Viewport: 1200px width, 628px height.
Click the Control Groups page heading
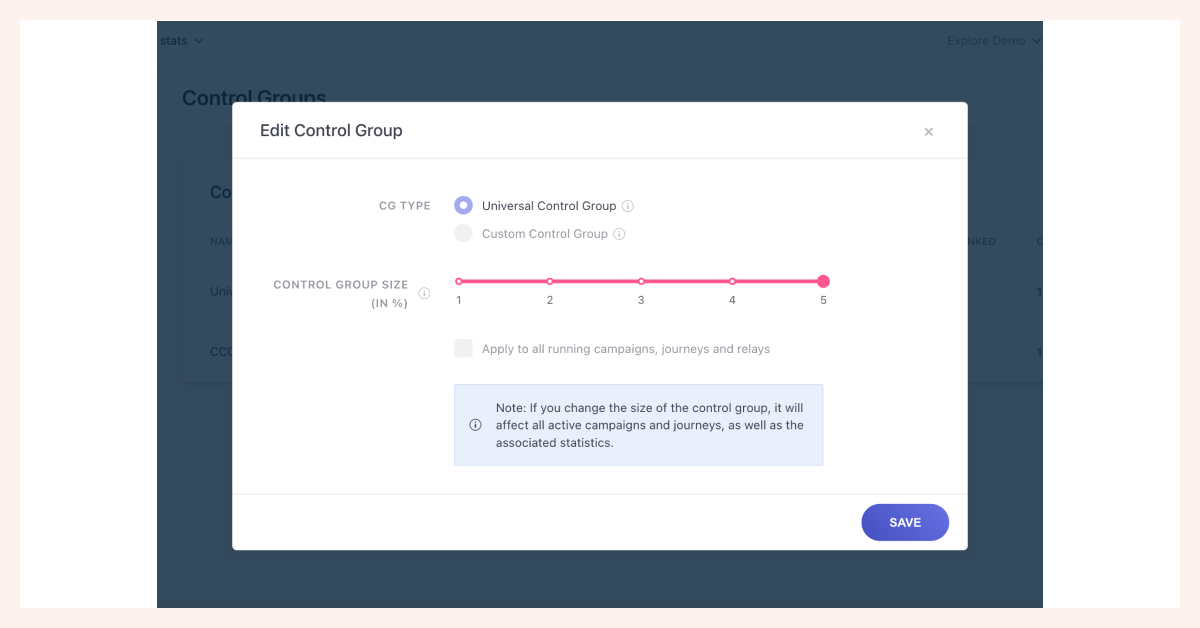[x=254, y=97]
